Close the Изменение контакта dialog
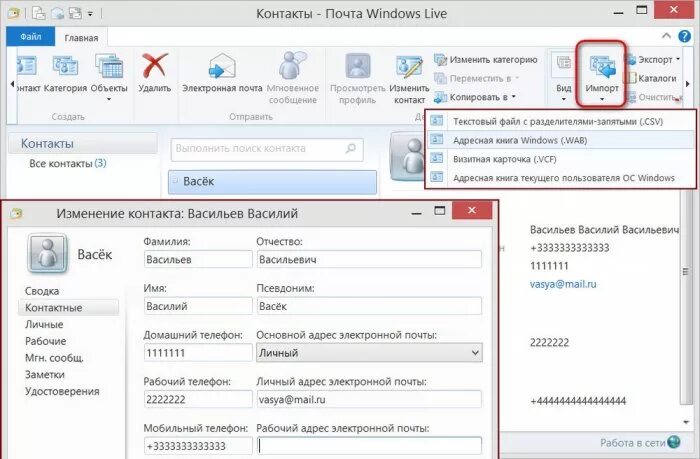Screen dimensions: 700x459 (x=472, y=210)
